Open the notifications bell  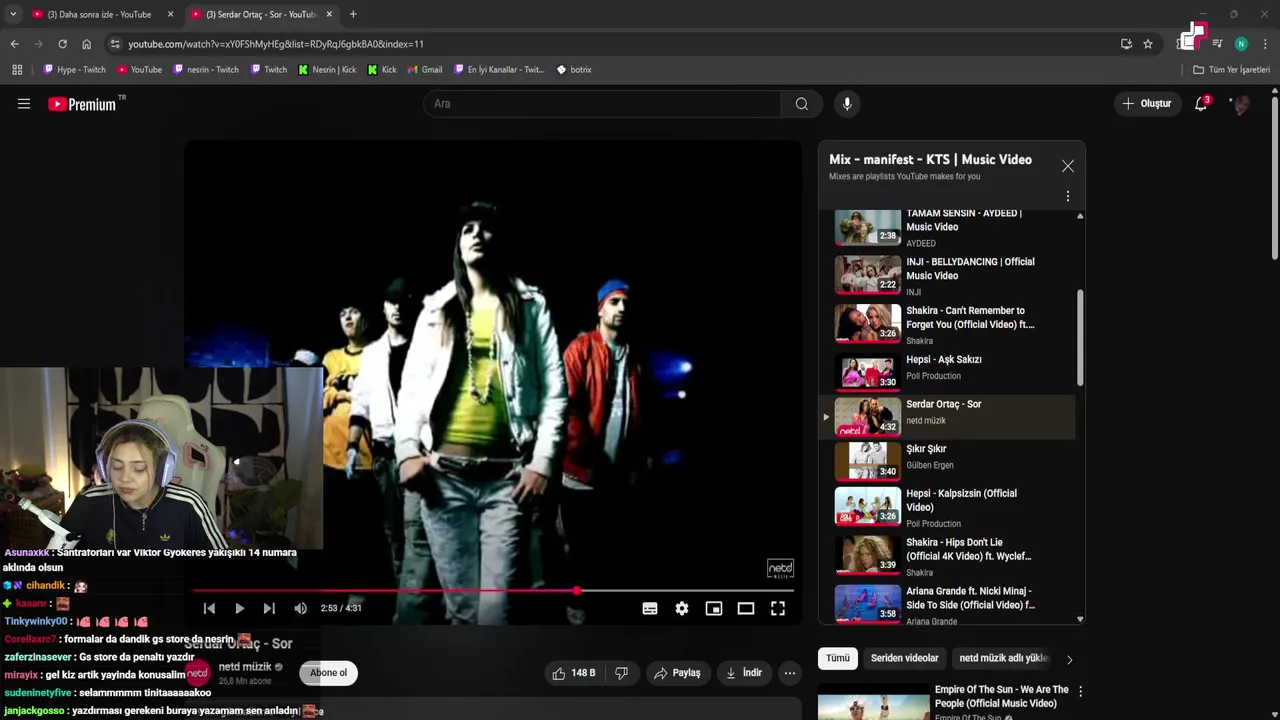click(1201, 104)
